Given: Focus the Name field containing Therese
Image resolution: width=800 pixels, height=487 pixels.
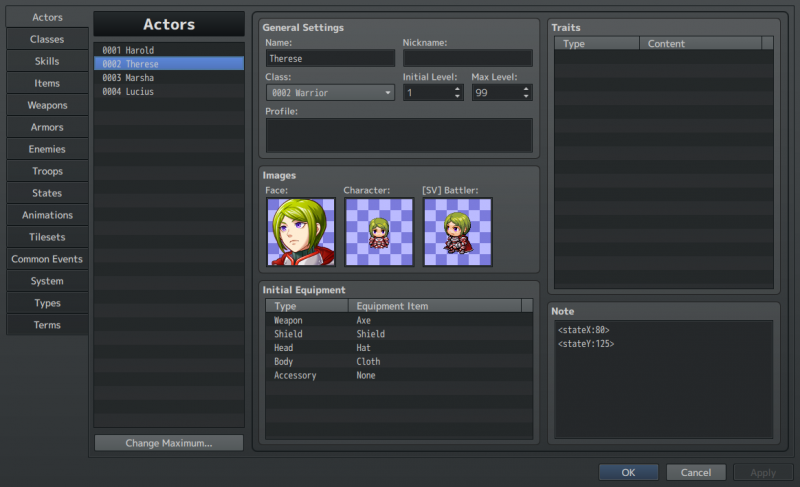Looking at the screenshot, I should click(x=330, y=59).
